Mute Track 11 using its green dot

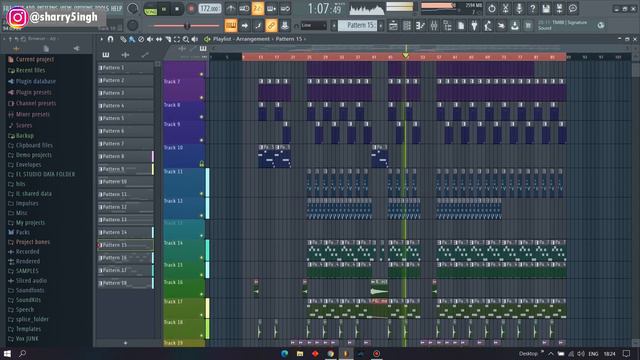click(x=201, y=194)
